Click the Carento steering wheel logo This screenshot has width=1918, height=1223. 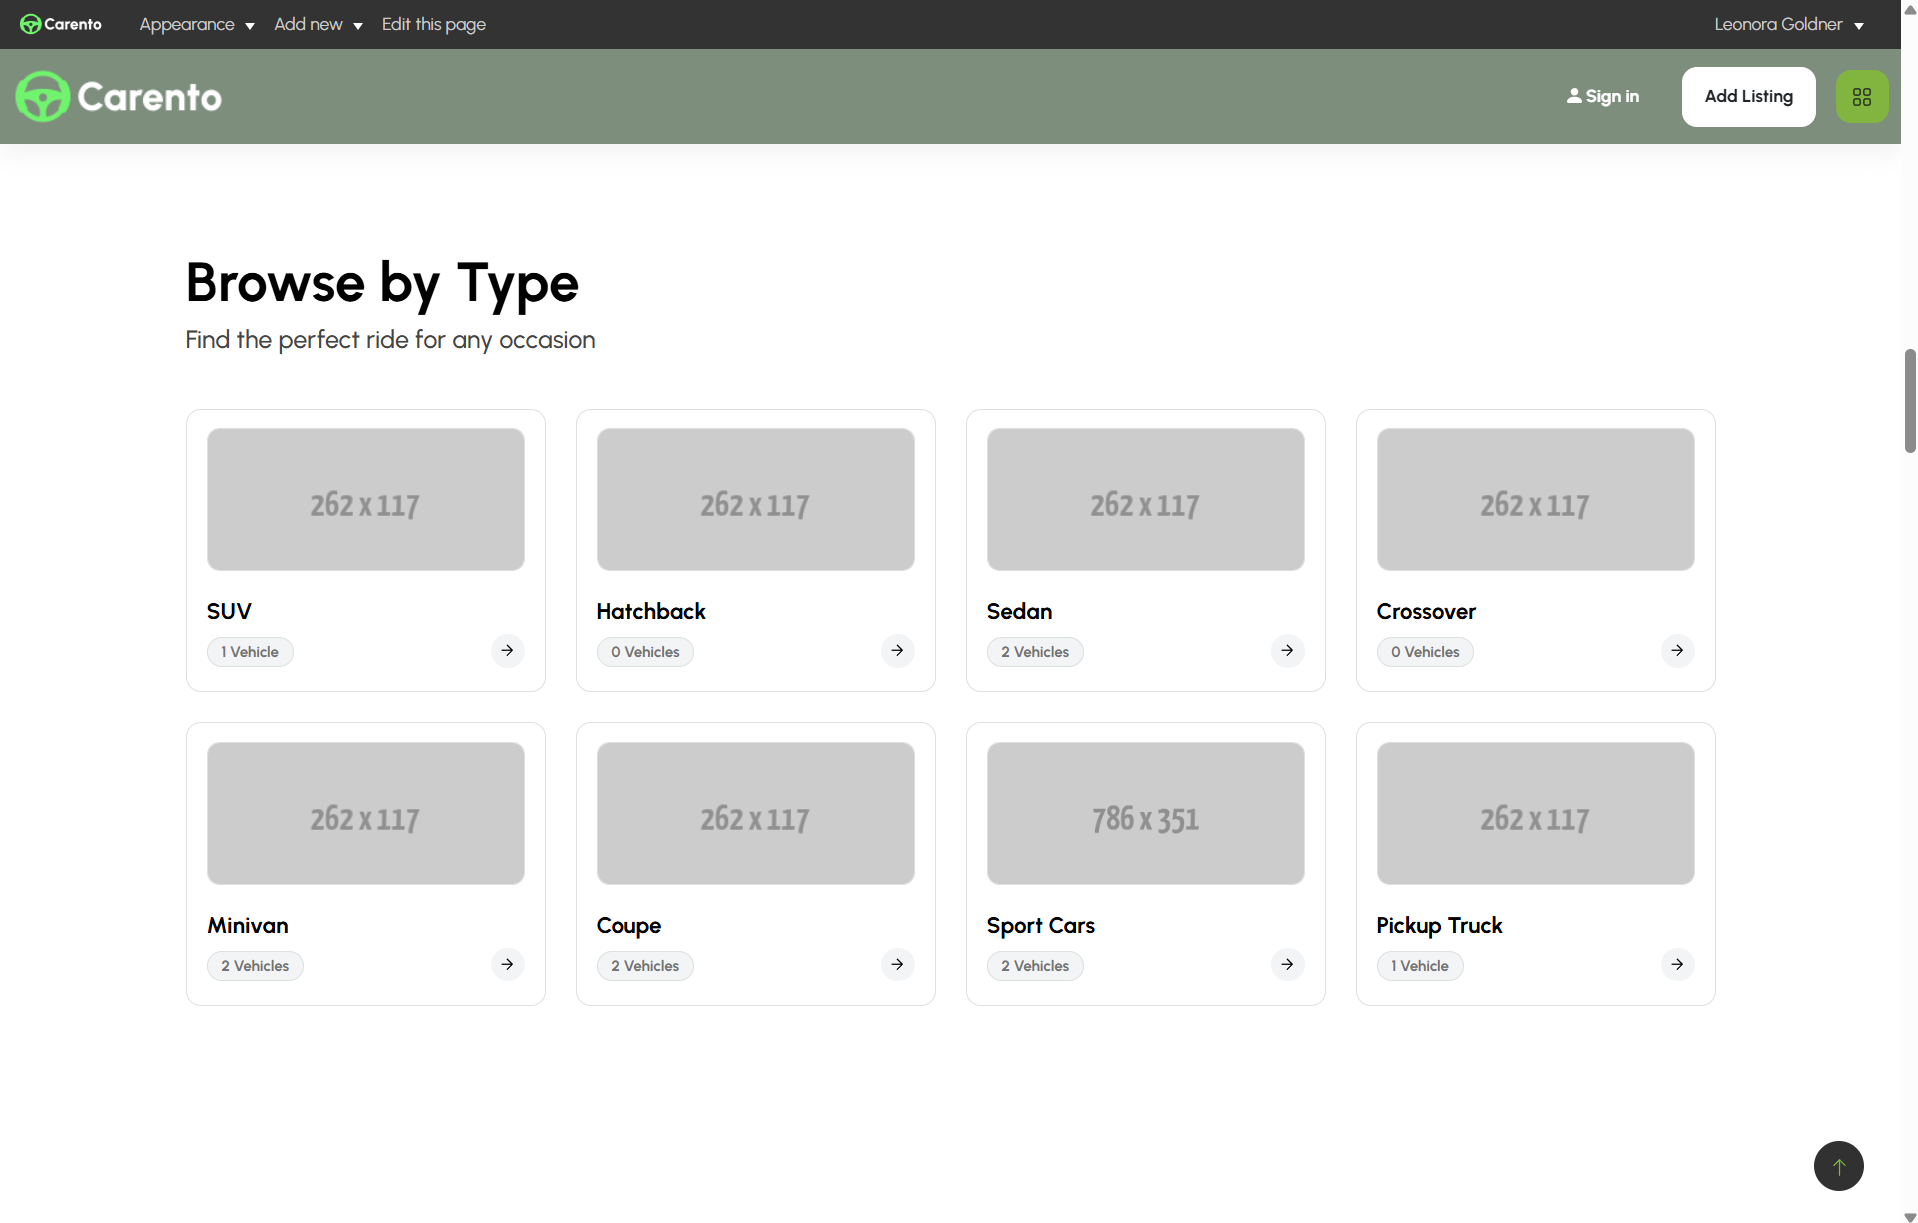coord(43,97)
